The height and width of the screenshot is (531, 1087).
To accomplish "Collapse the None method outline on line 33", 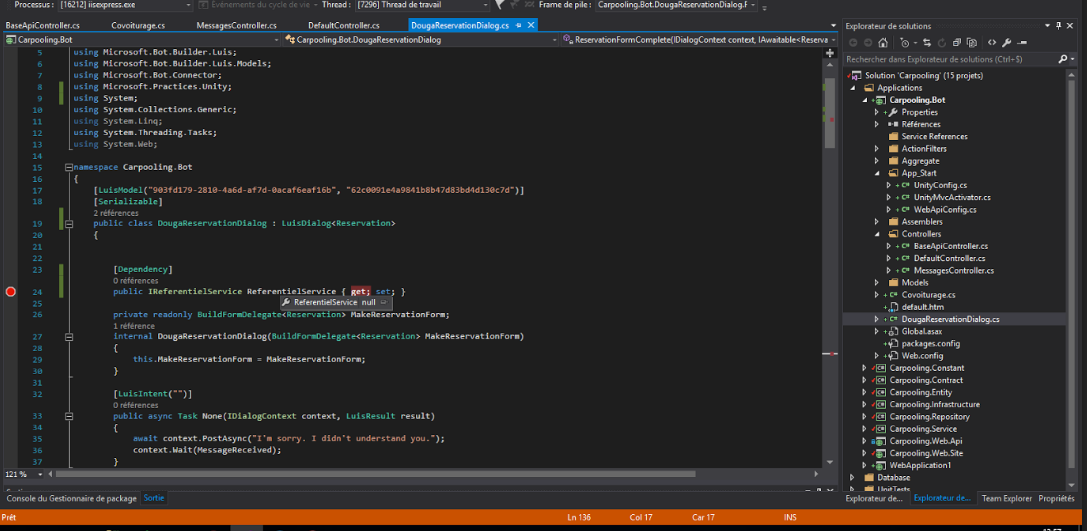I will tap(69, 416).
